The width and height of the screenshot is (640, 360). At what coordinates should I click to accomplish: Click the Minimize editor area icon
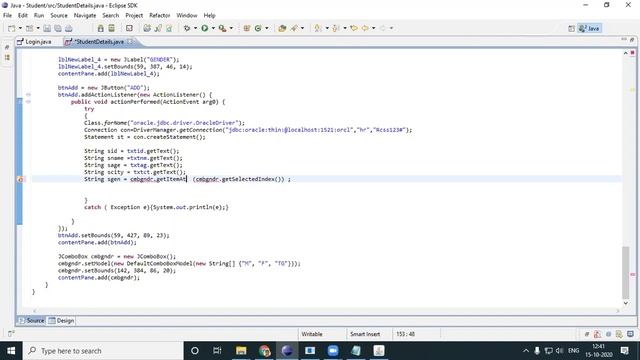tap(624, 40)
